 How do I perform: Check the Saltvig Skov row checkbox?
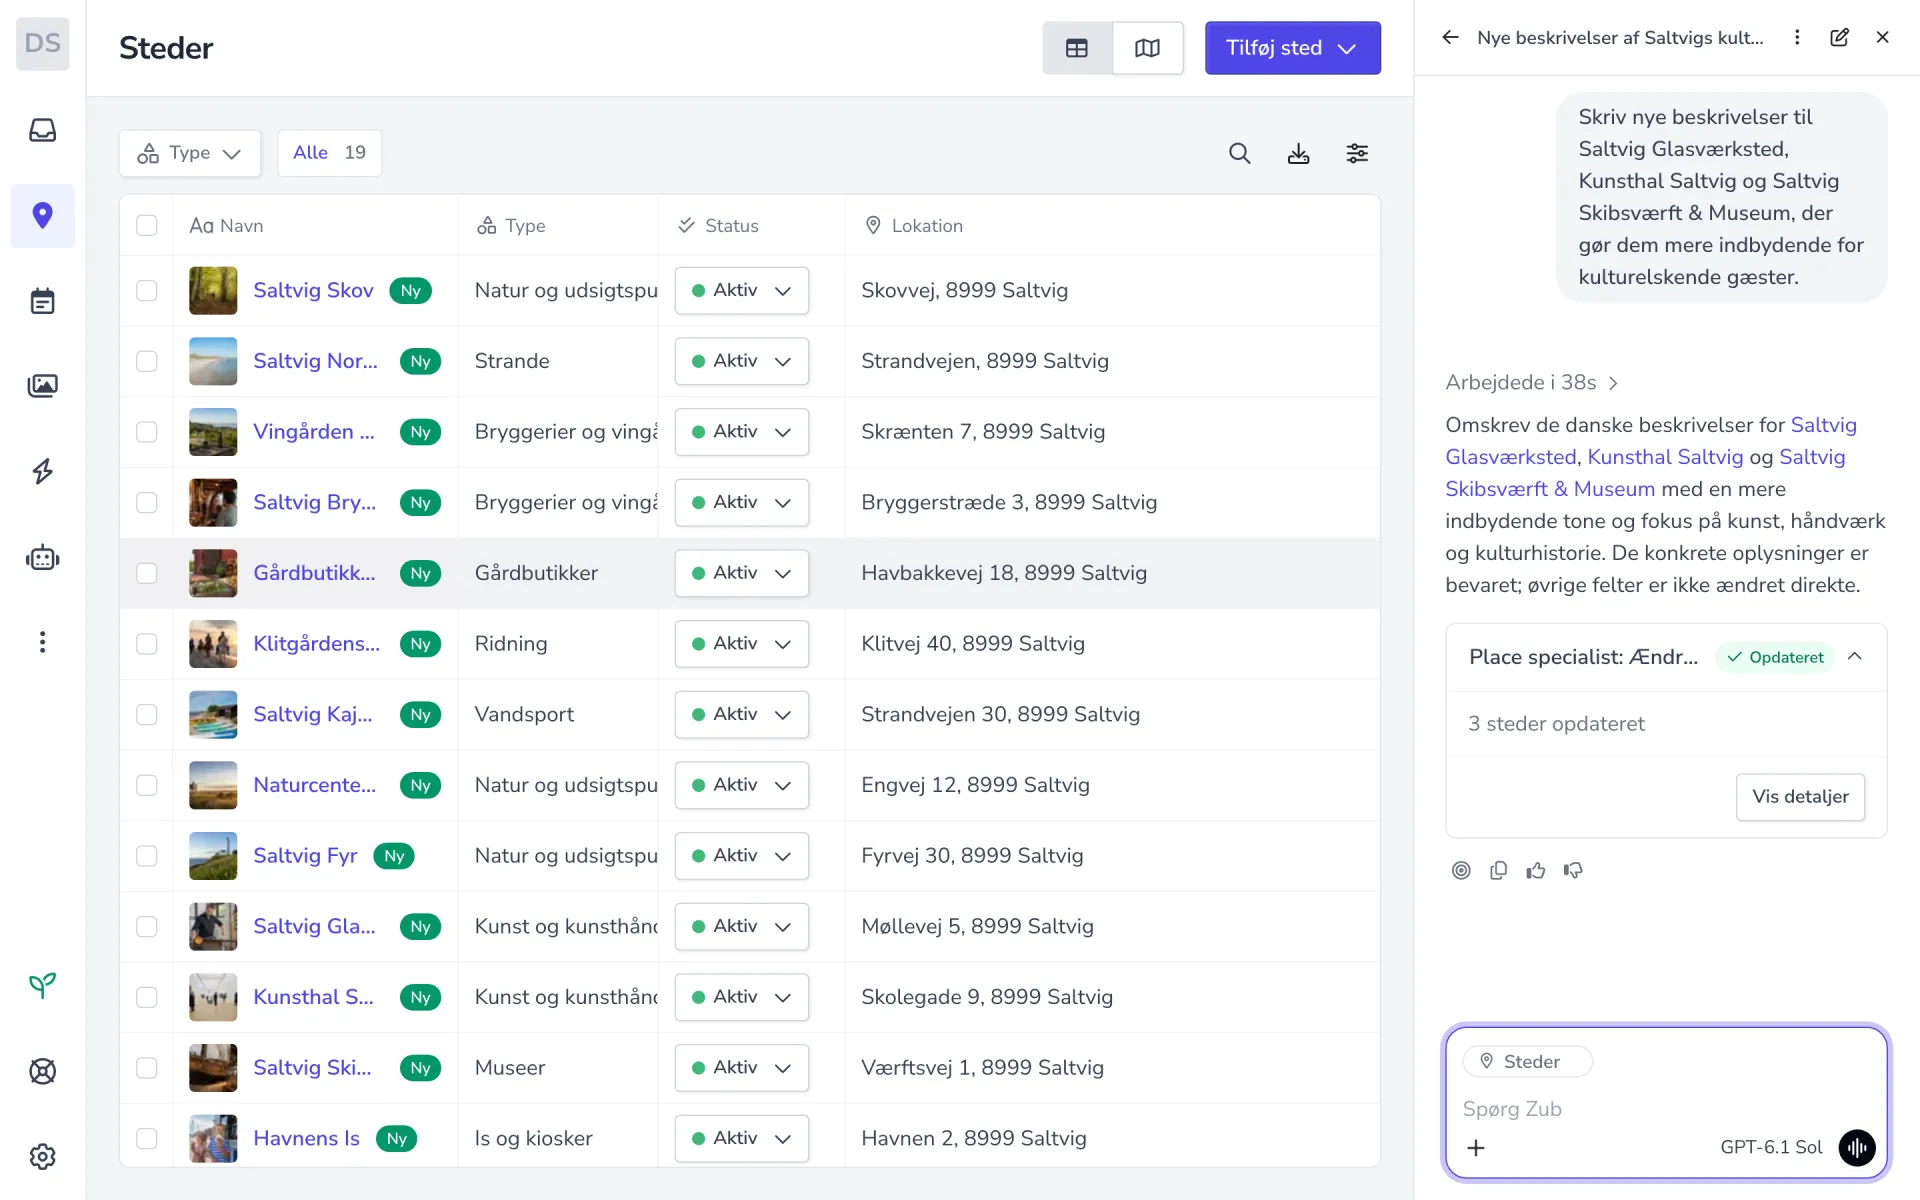(147, 290)
